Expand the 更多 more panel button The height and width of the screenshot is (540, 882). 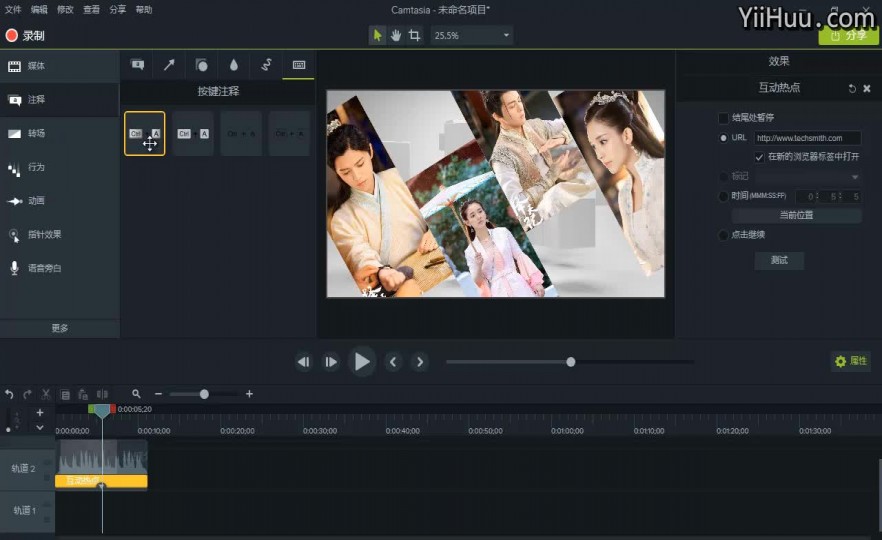(x=60, y=328)
